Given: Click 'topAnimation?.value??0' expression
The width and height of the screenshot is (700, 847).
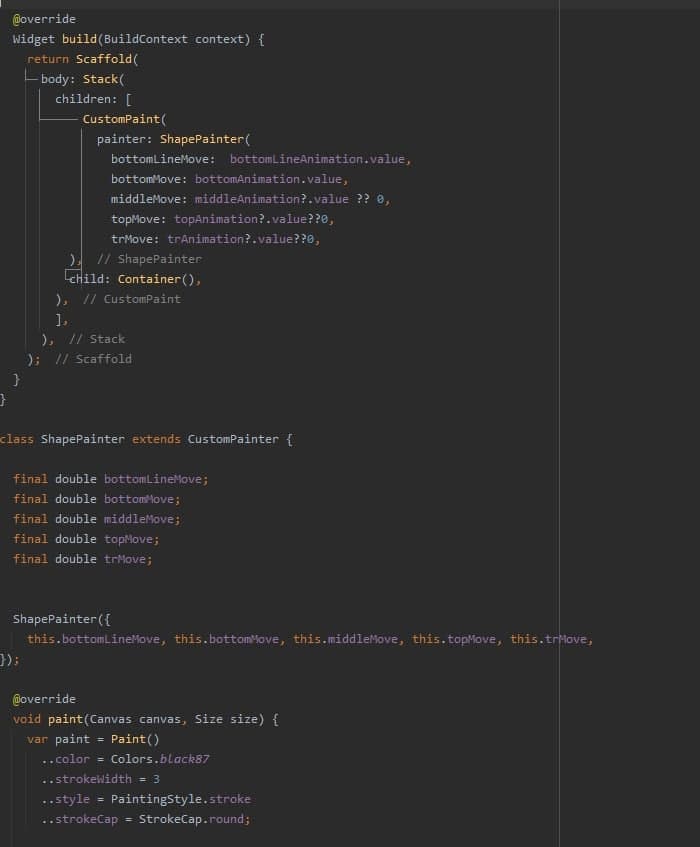Looking at the screenshot, I should pyautogui.click(x=251, y=219).
